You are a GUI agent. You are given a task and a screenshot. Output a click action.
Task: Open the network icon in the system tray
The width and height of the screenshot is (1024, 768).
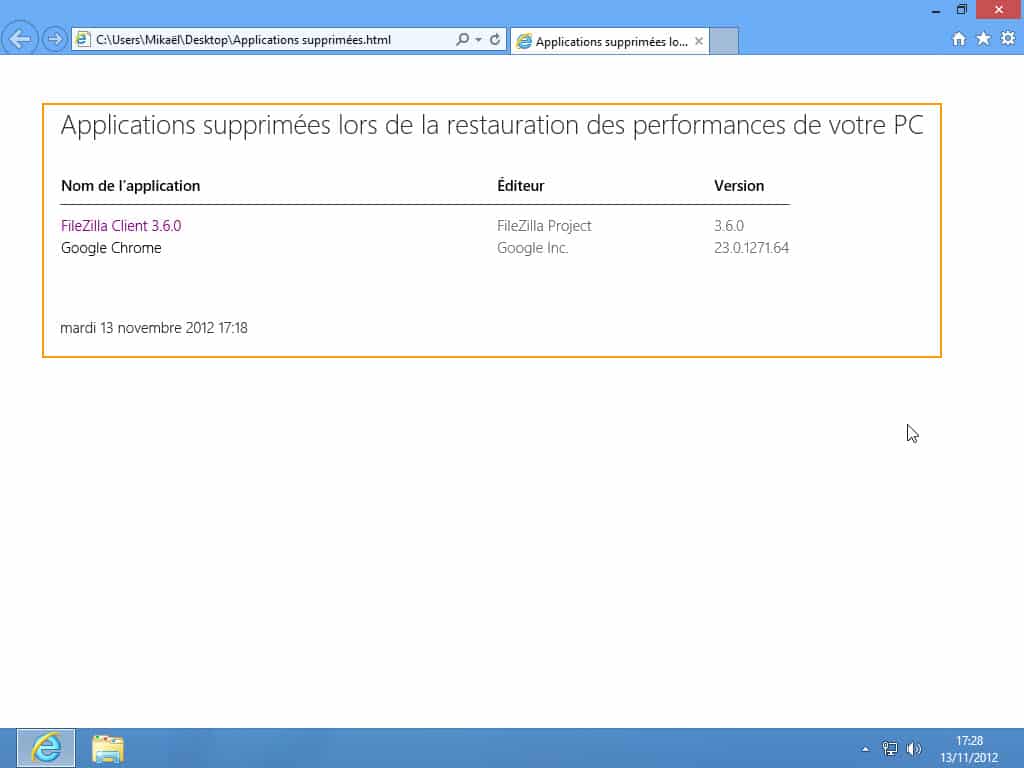889,748
